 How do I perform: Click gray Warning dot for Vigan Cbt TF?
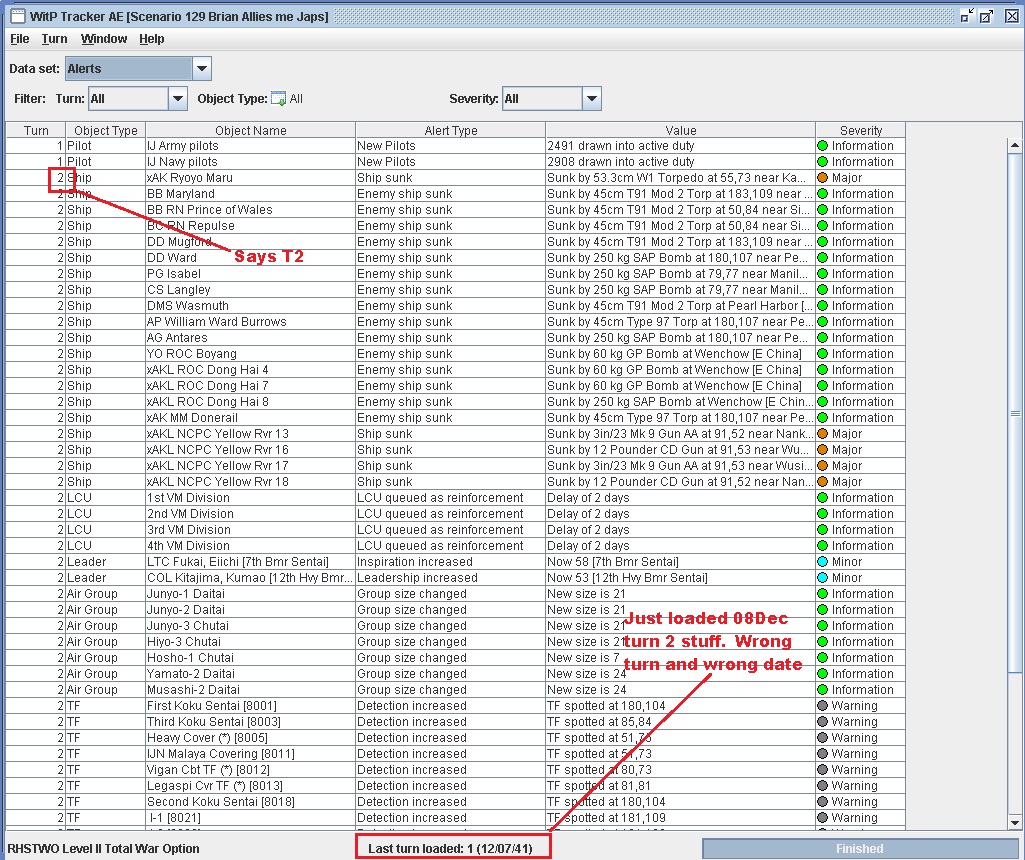click(822, 770)
